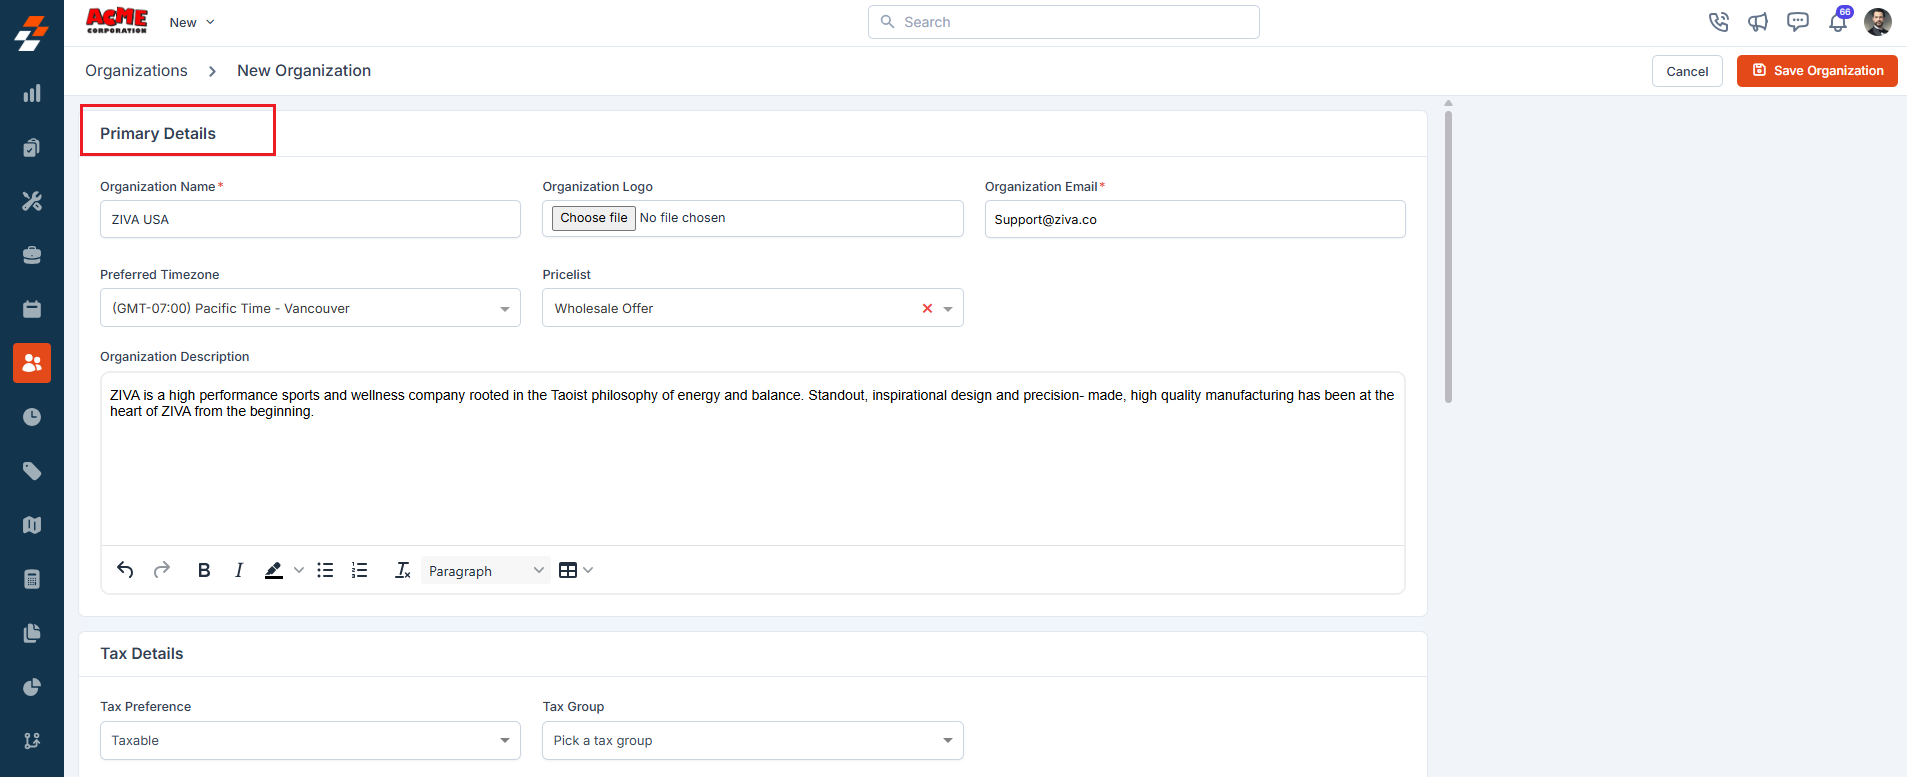Viewport: 1907px width, 777px height.
Task: Click Choose file for Organization Logo
Action: coord(594,218)
